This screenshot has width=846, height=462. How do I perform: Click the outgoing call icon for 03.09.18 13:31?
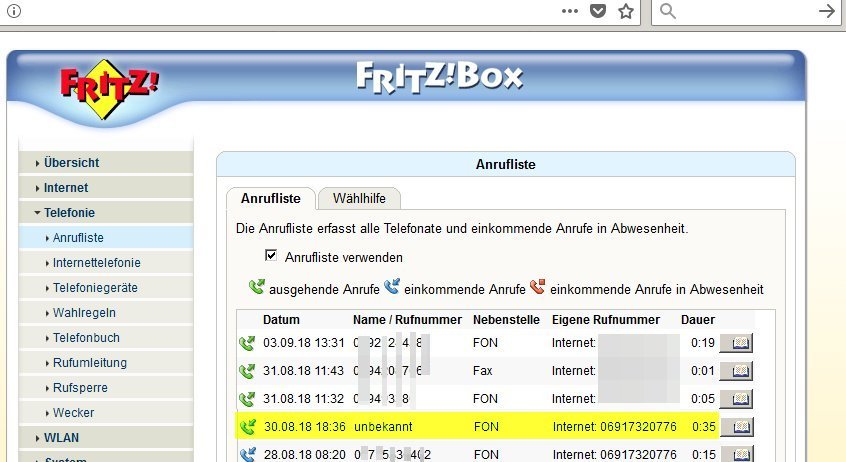pyautogui.click(x=247, y=343)
